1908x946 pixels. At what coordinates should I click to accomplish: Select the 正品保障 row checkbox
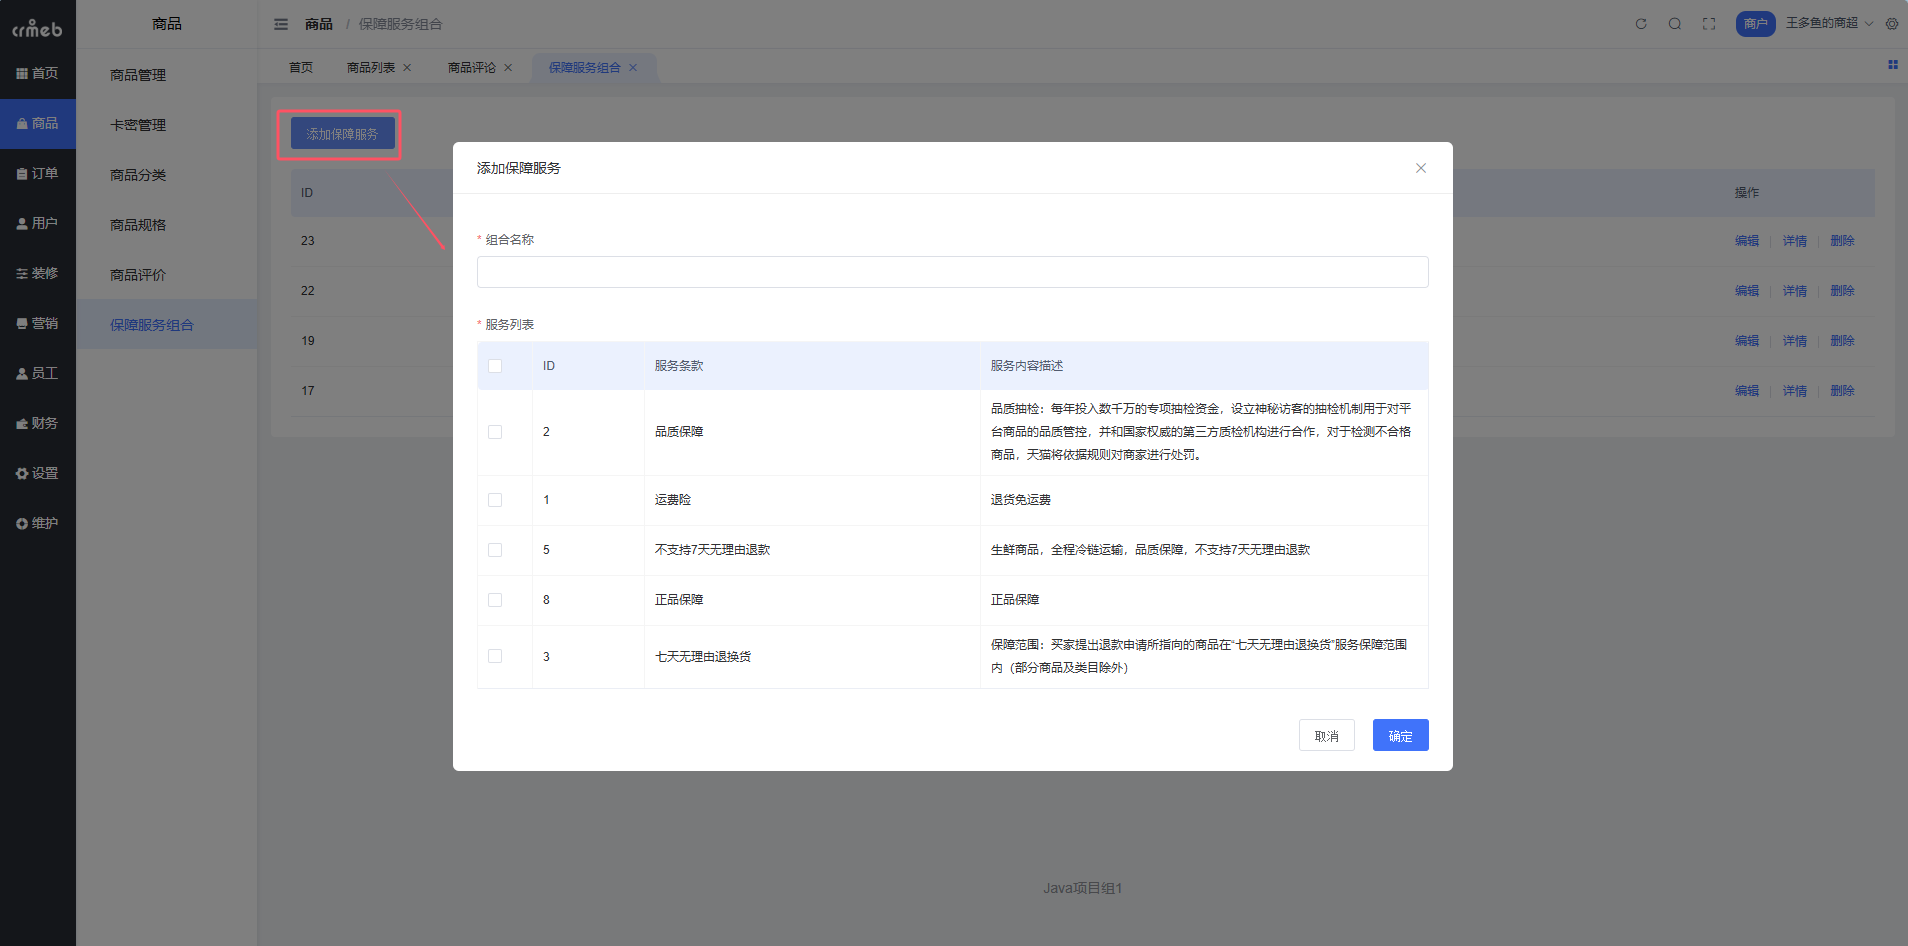click(x=495, y=600)
